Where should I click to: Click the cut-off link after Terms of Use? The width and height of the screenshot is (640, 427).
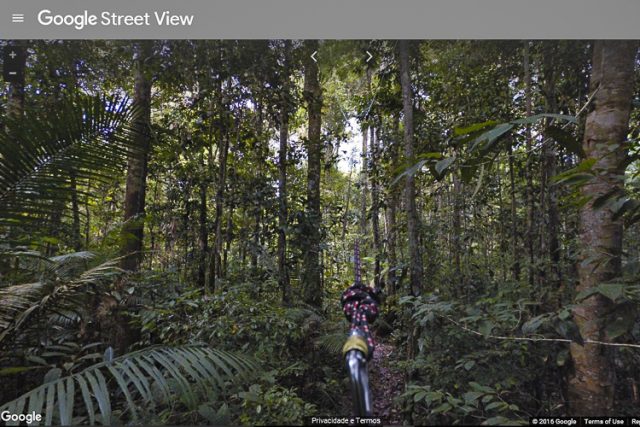coord(635,421)
